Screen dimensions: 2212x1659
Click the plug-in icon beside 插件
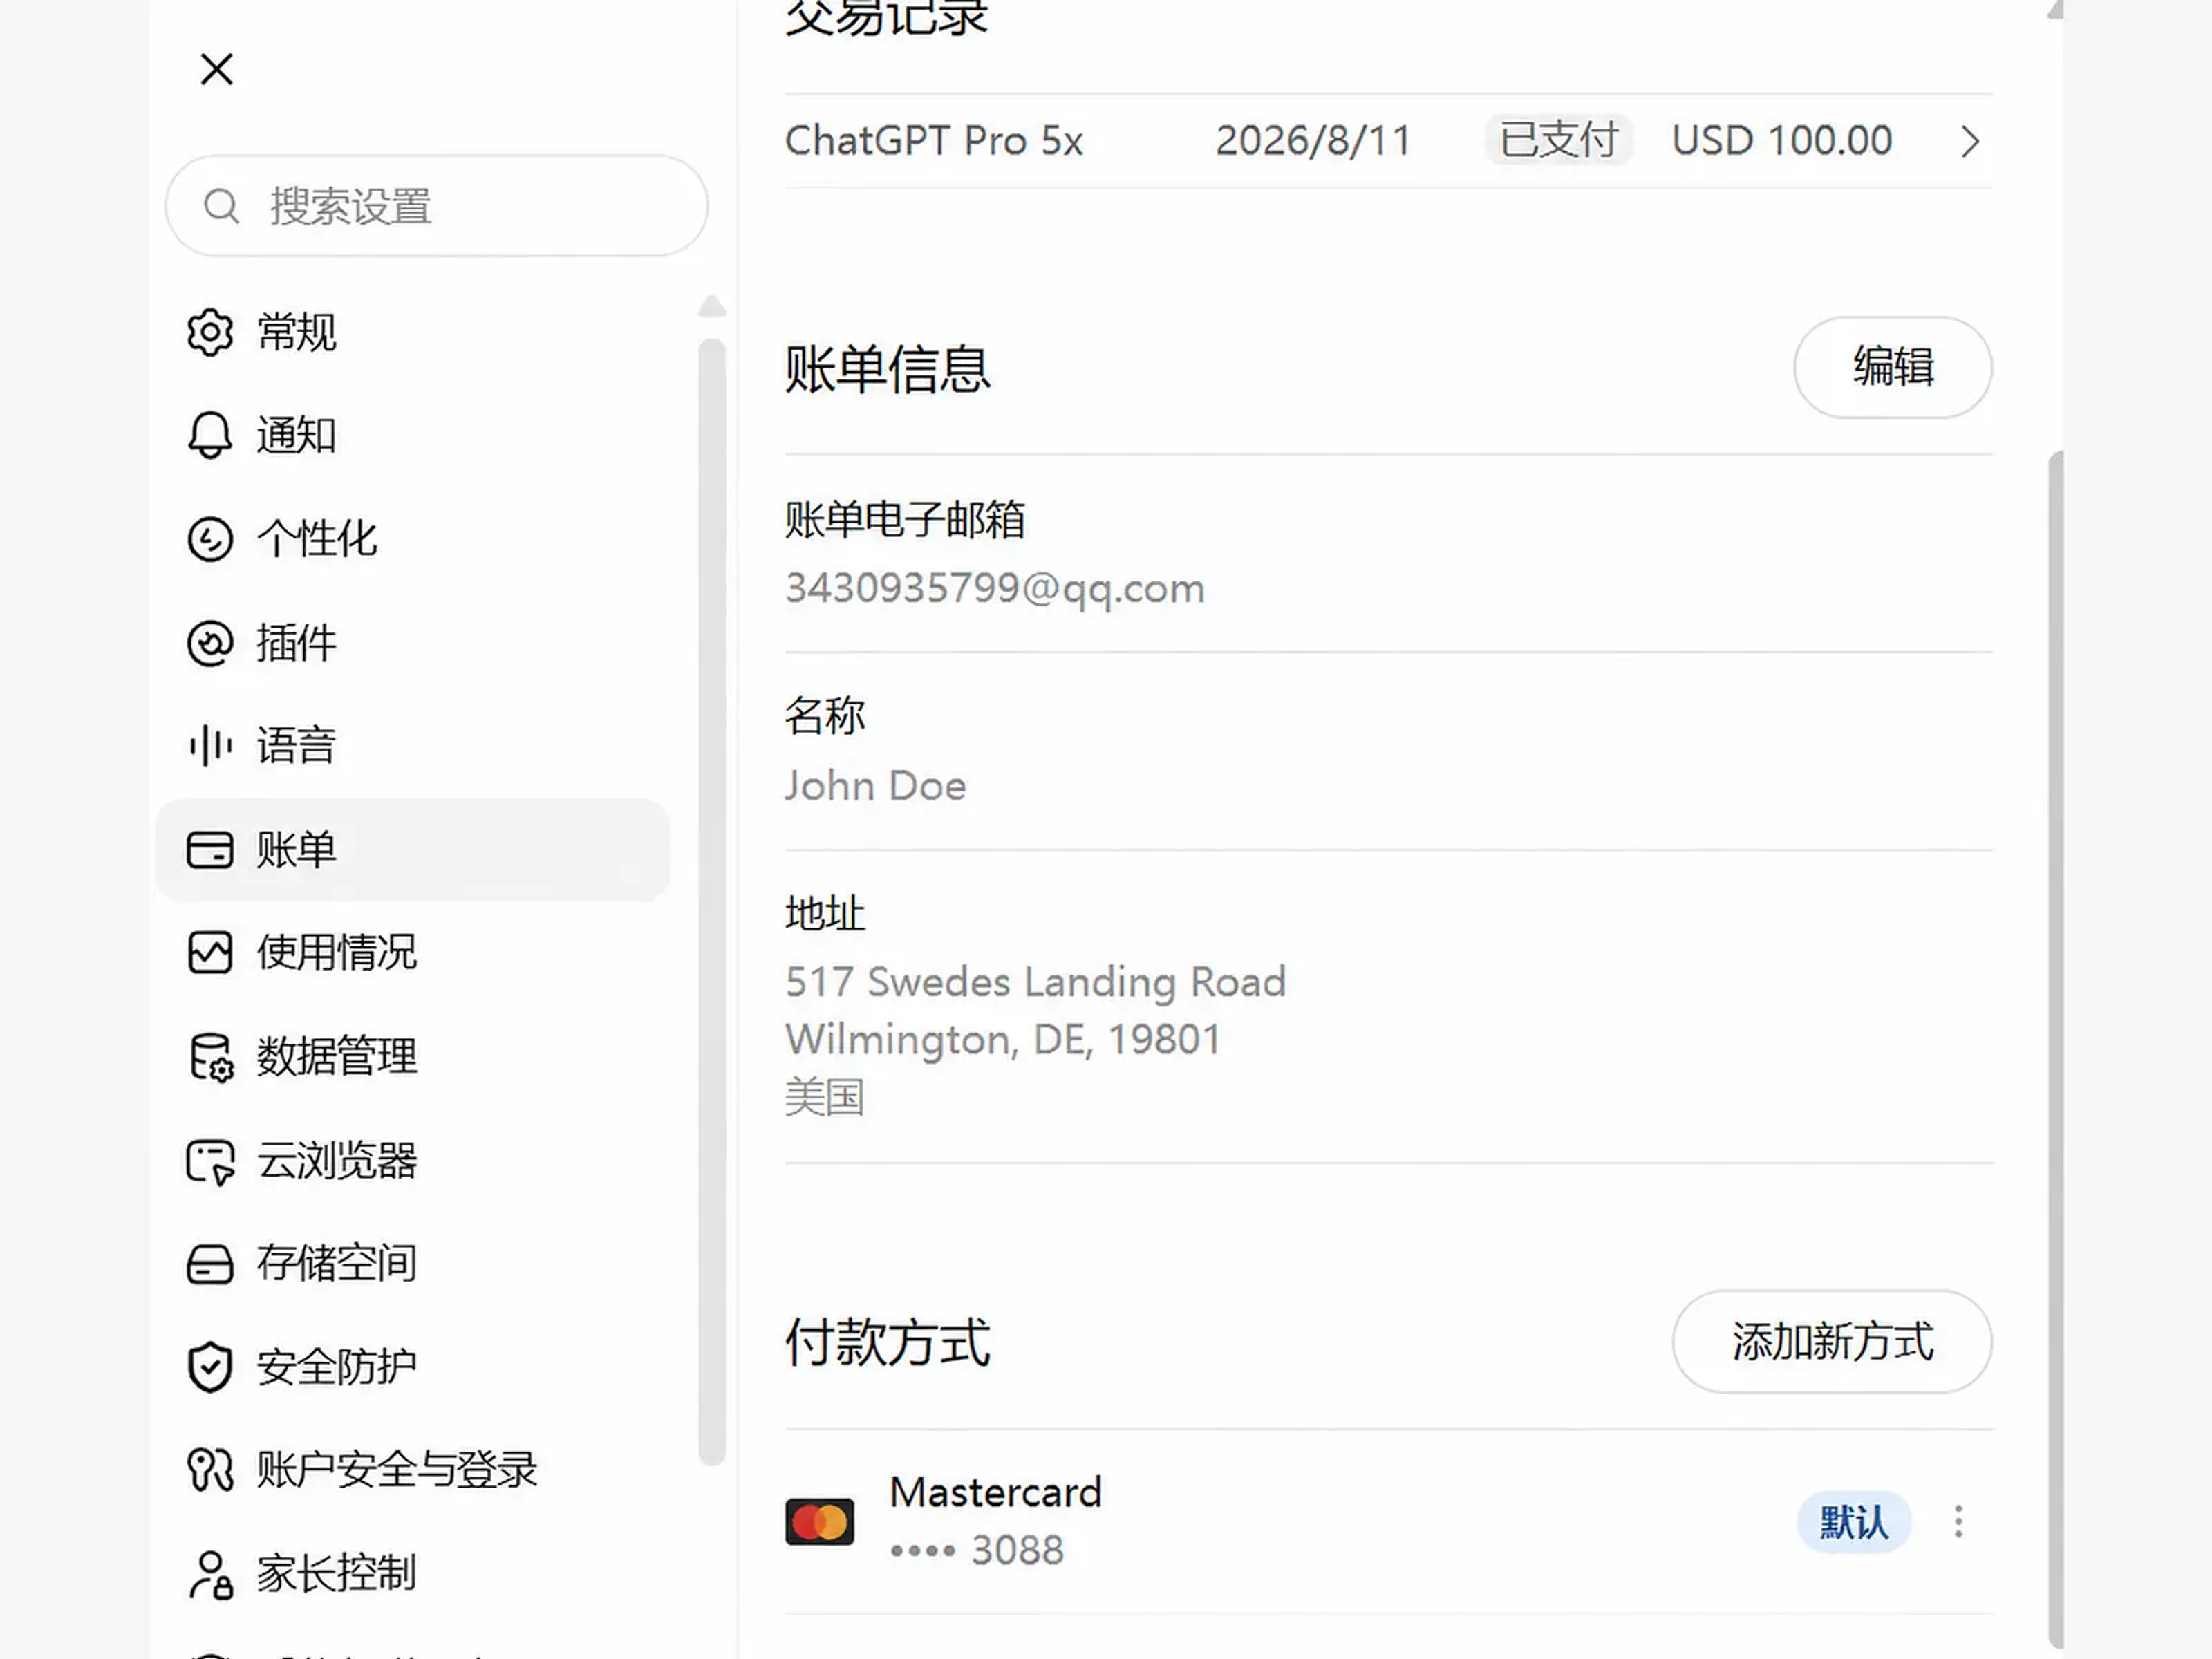pos(210,643)
